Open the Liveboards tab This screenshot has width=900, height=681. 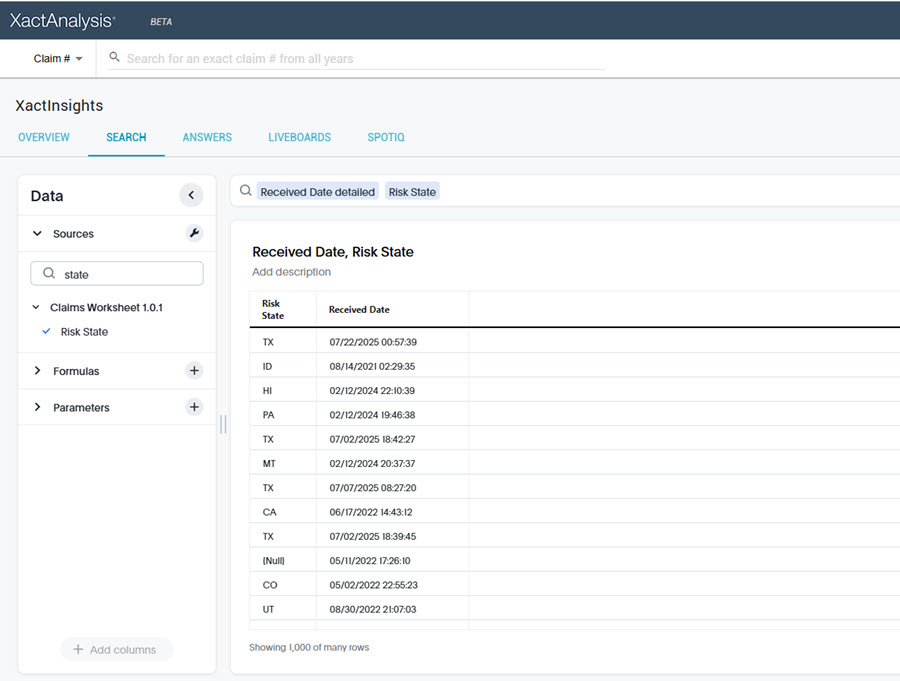pyautogui.click(x=299, y=137)
